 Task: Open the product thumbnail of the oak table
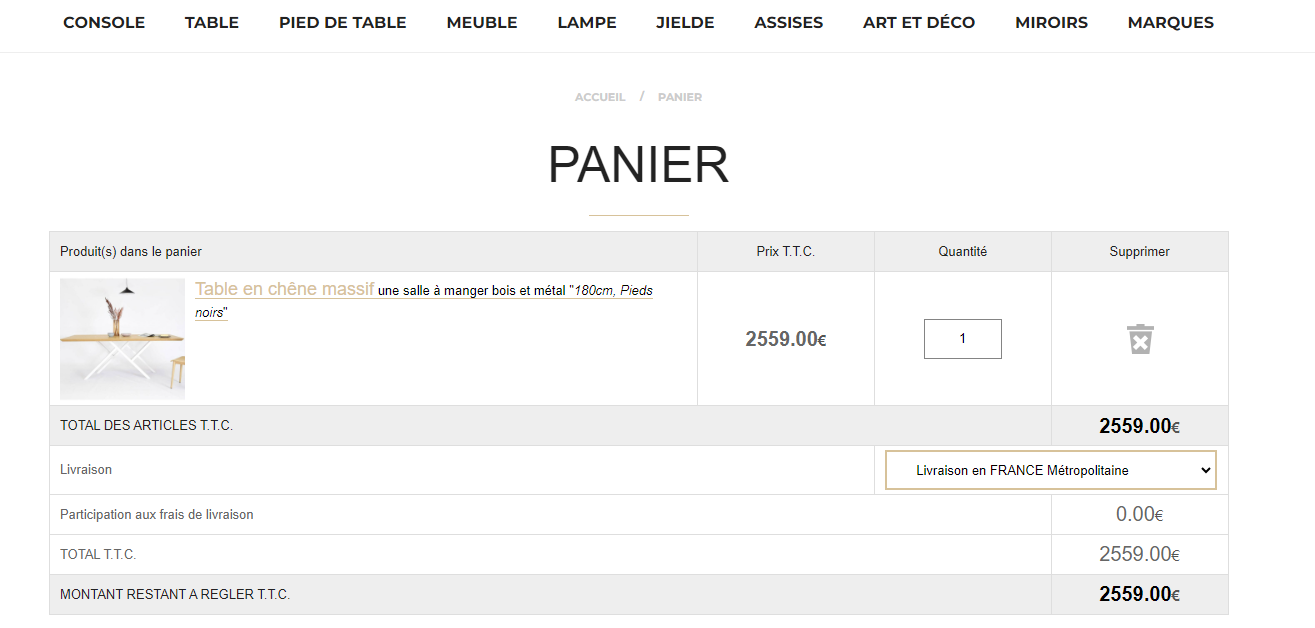point(122,338)
